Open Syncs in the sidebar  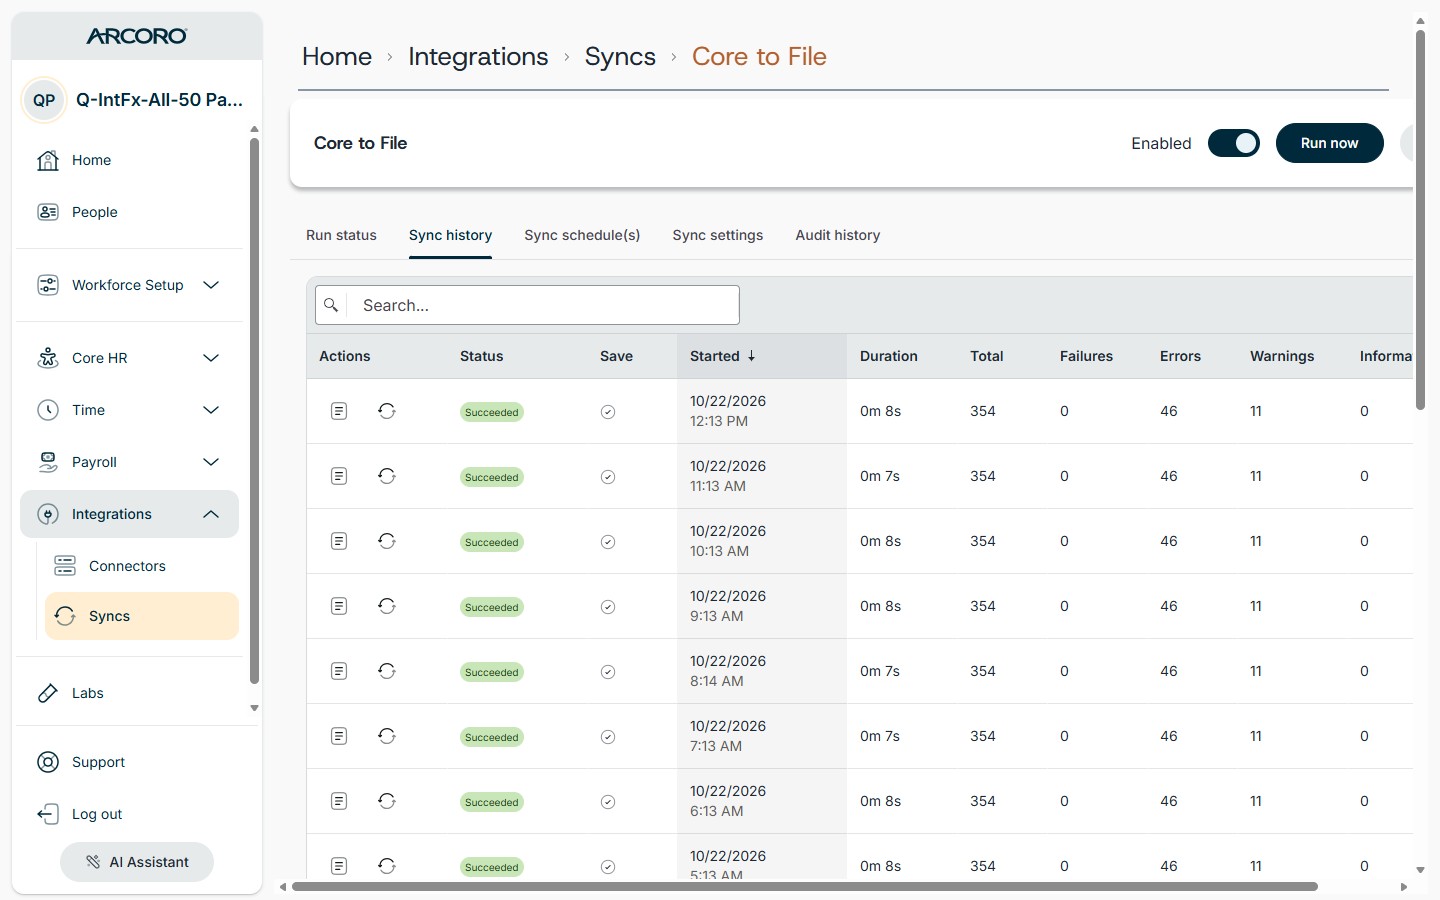click(x=142, y=616)
